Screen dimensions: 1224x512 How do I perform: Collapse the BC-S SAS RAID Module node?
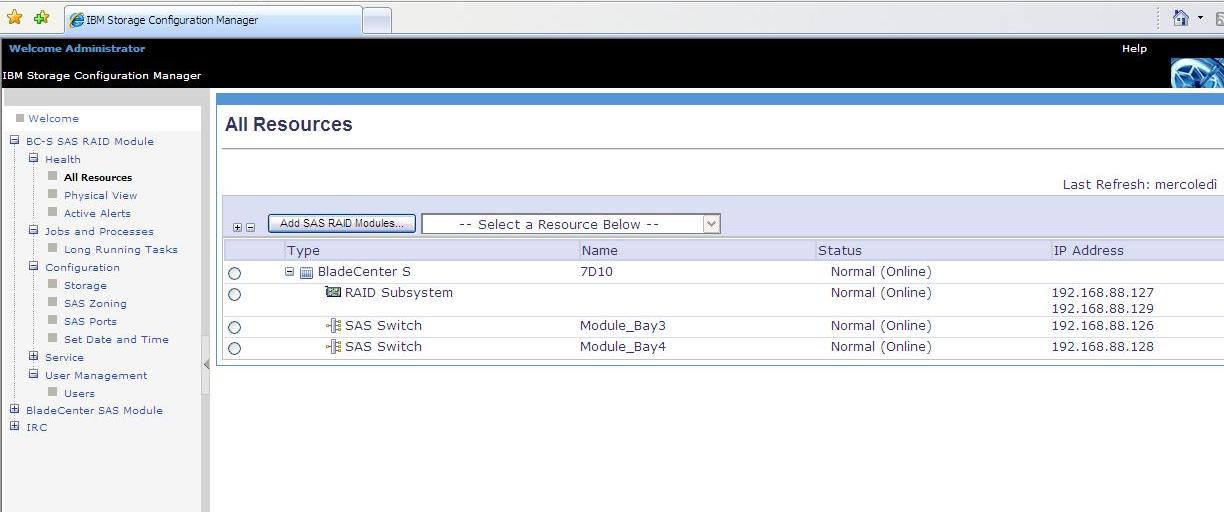coord(15,141)
